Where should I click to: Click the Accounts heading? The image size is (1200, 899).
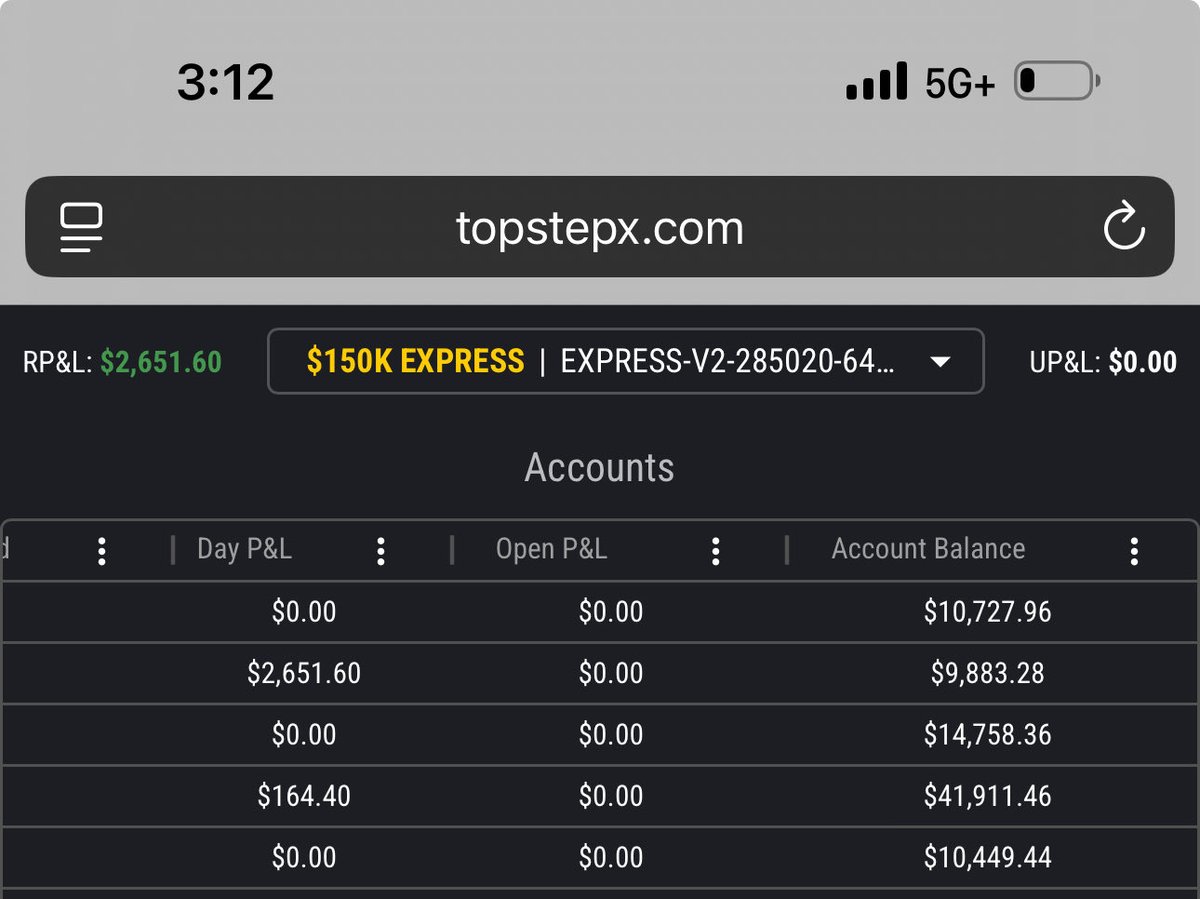[599, 467]
